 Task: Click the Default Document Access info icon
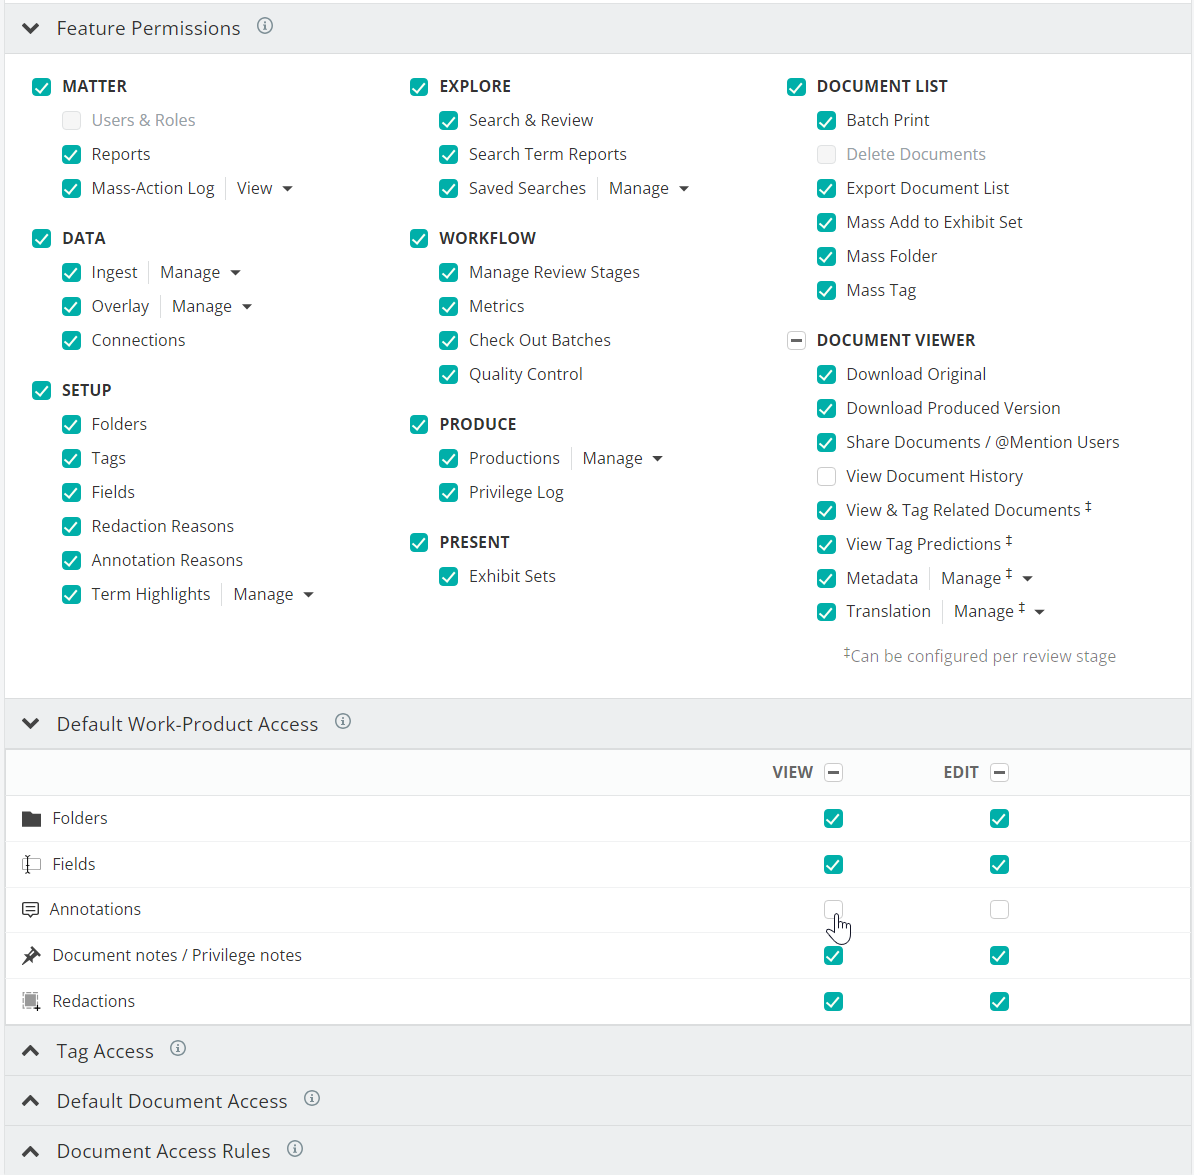(x=311, y=1098)
